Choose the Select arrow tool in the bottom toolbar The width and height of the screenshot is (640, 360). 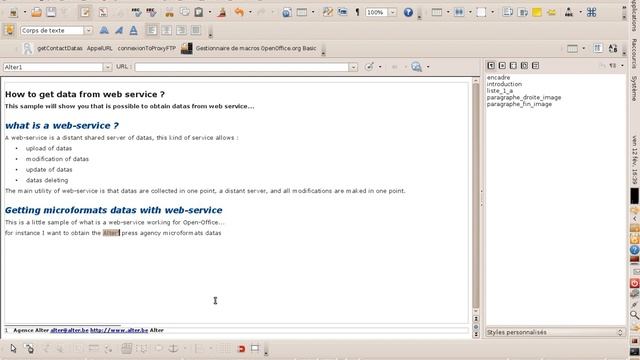[x=13, y=349]
